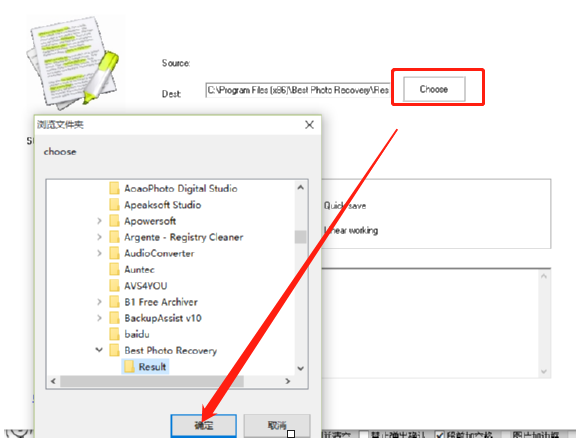Click the Dest path input field
Viewport: 576px width, 438px height.
click(x=298, y=90)
